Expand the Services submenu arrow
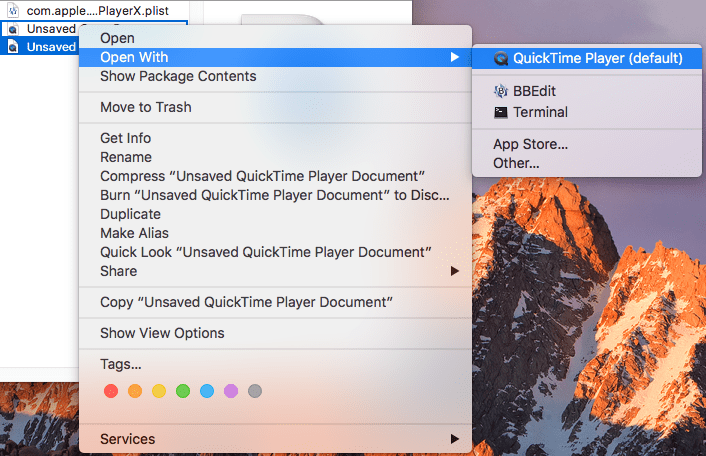The image size is (706, 456). tap(455, 439)
